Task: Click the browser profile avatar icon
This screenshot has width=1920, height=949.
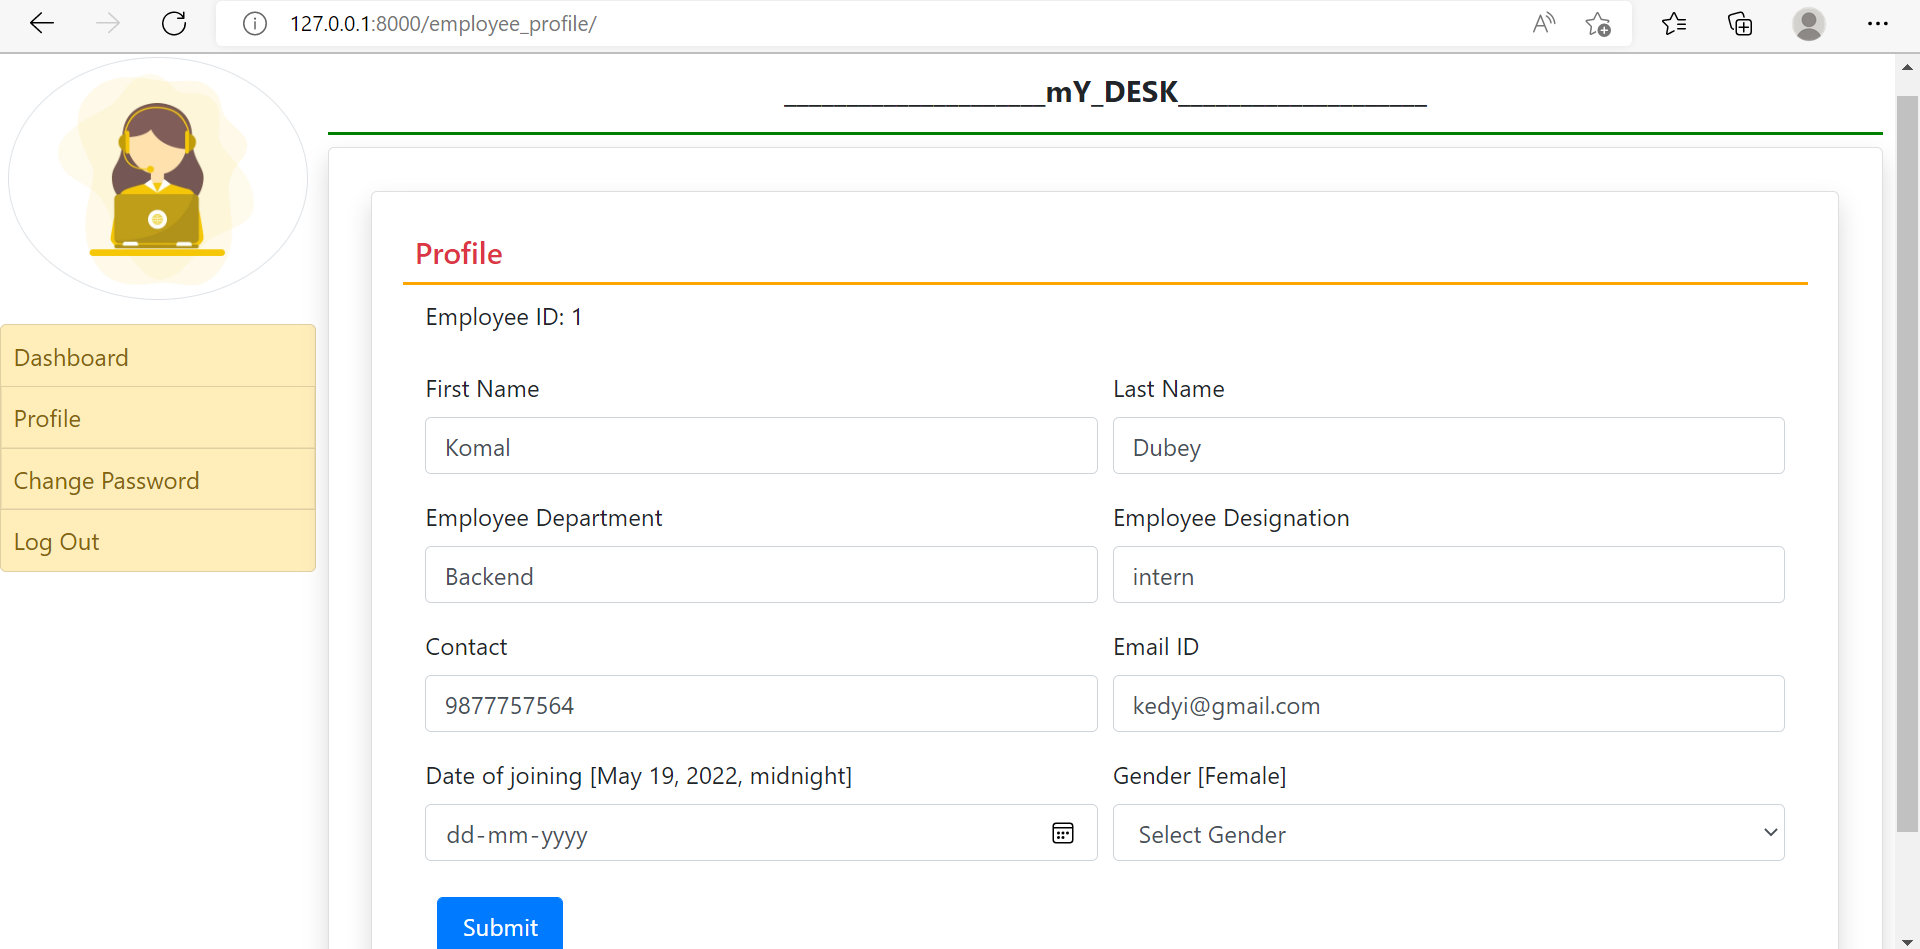Action: [1809, 24]
